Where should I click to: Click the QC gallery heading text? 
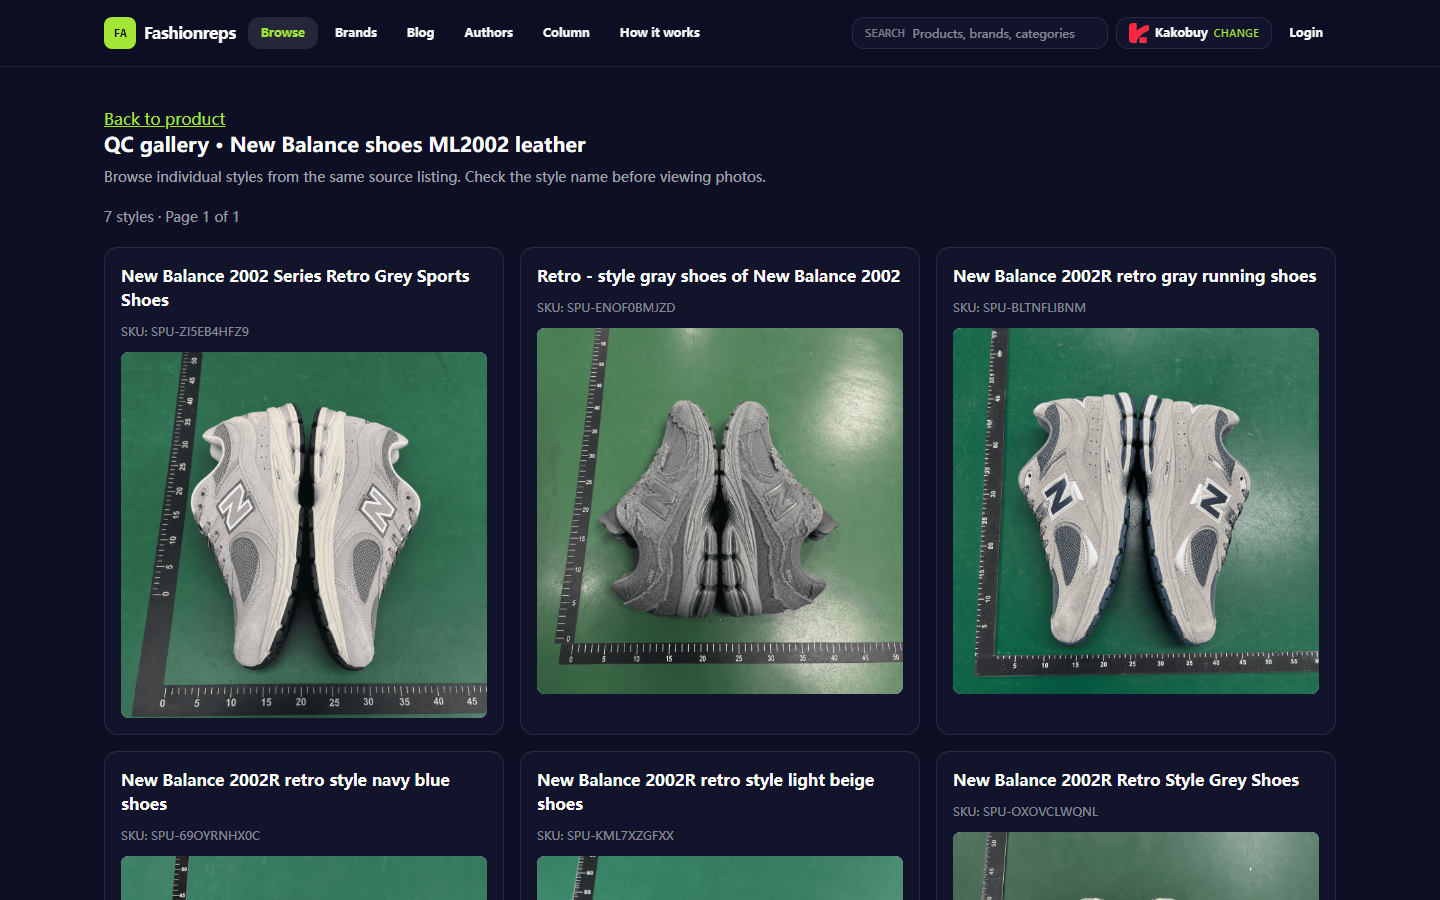tap(345, 145)
